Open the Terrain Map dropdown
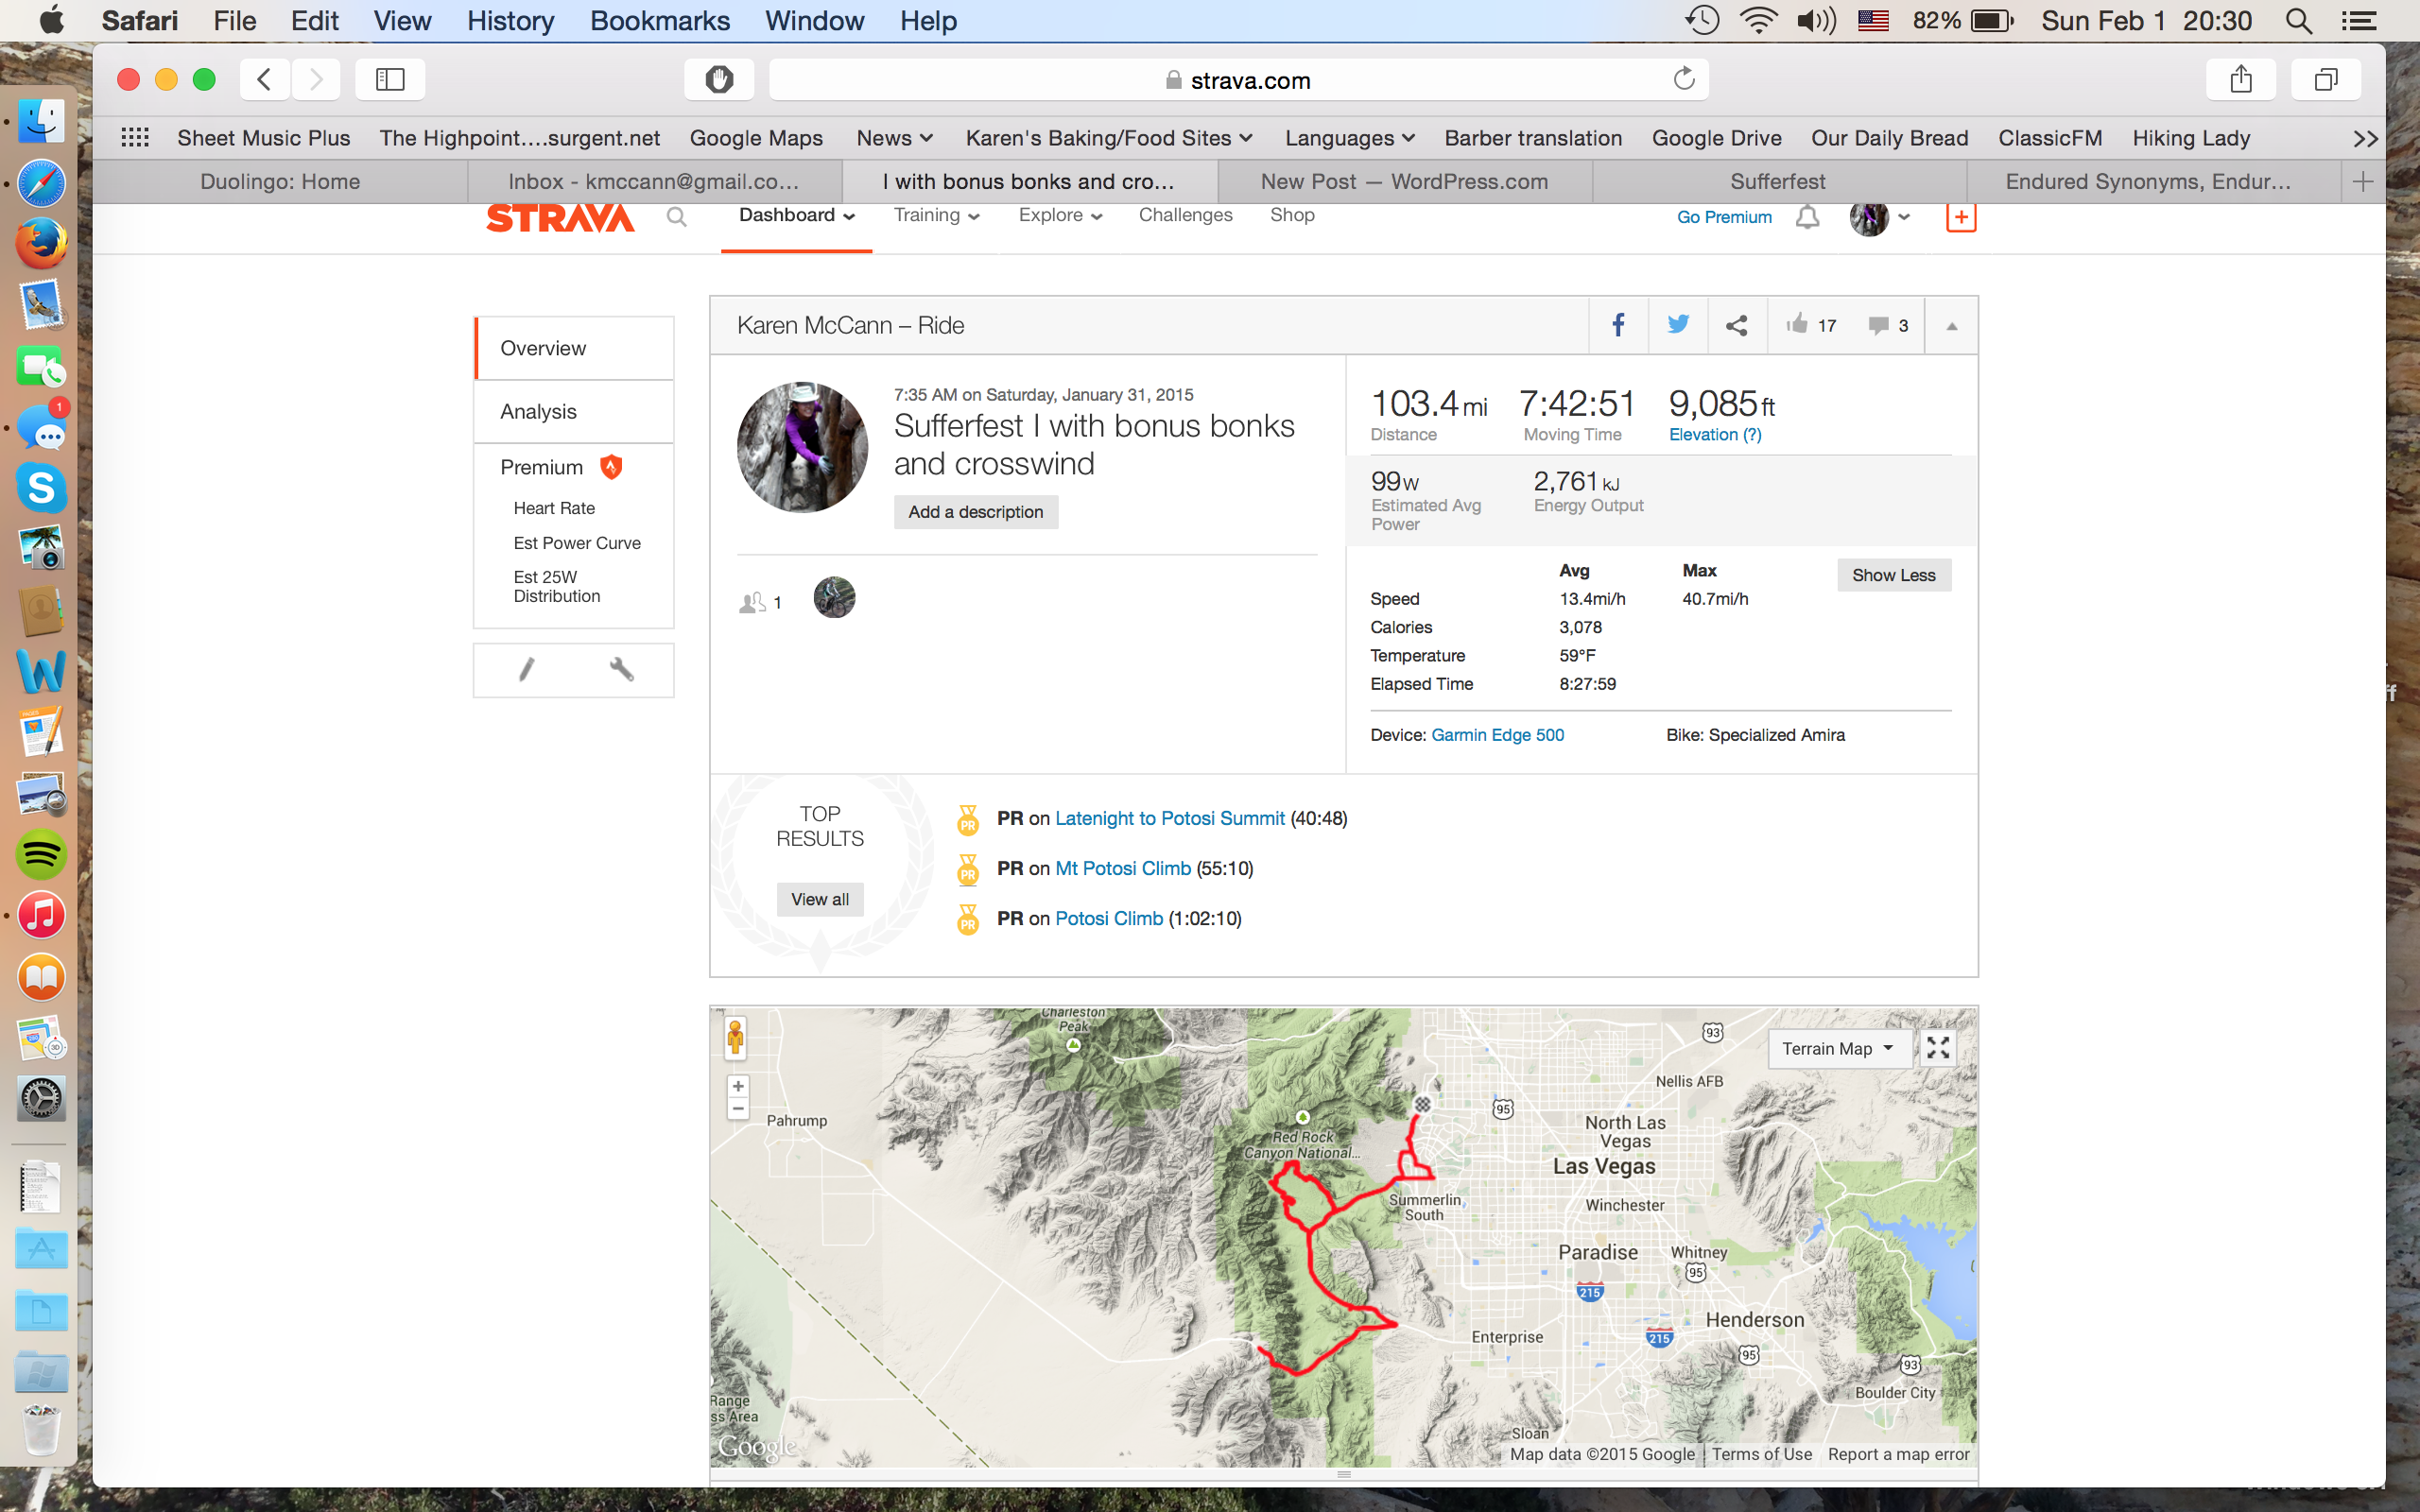Viewport: 2420px width, 1512px height. click(1837, 1048)
